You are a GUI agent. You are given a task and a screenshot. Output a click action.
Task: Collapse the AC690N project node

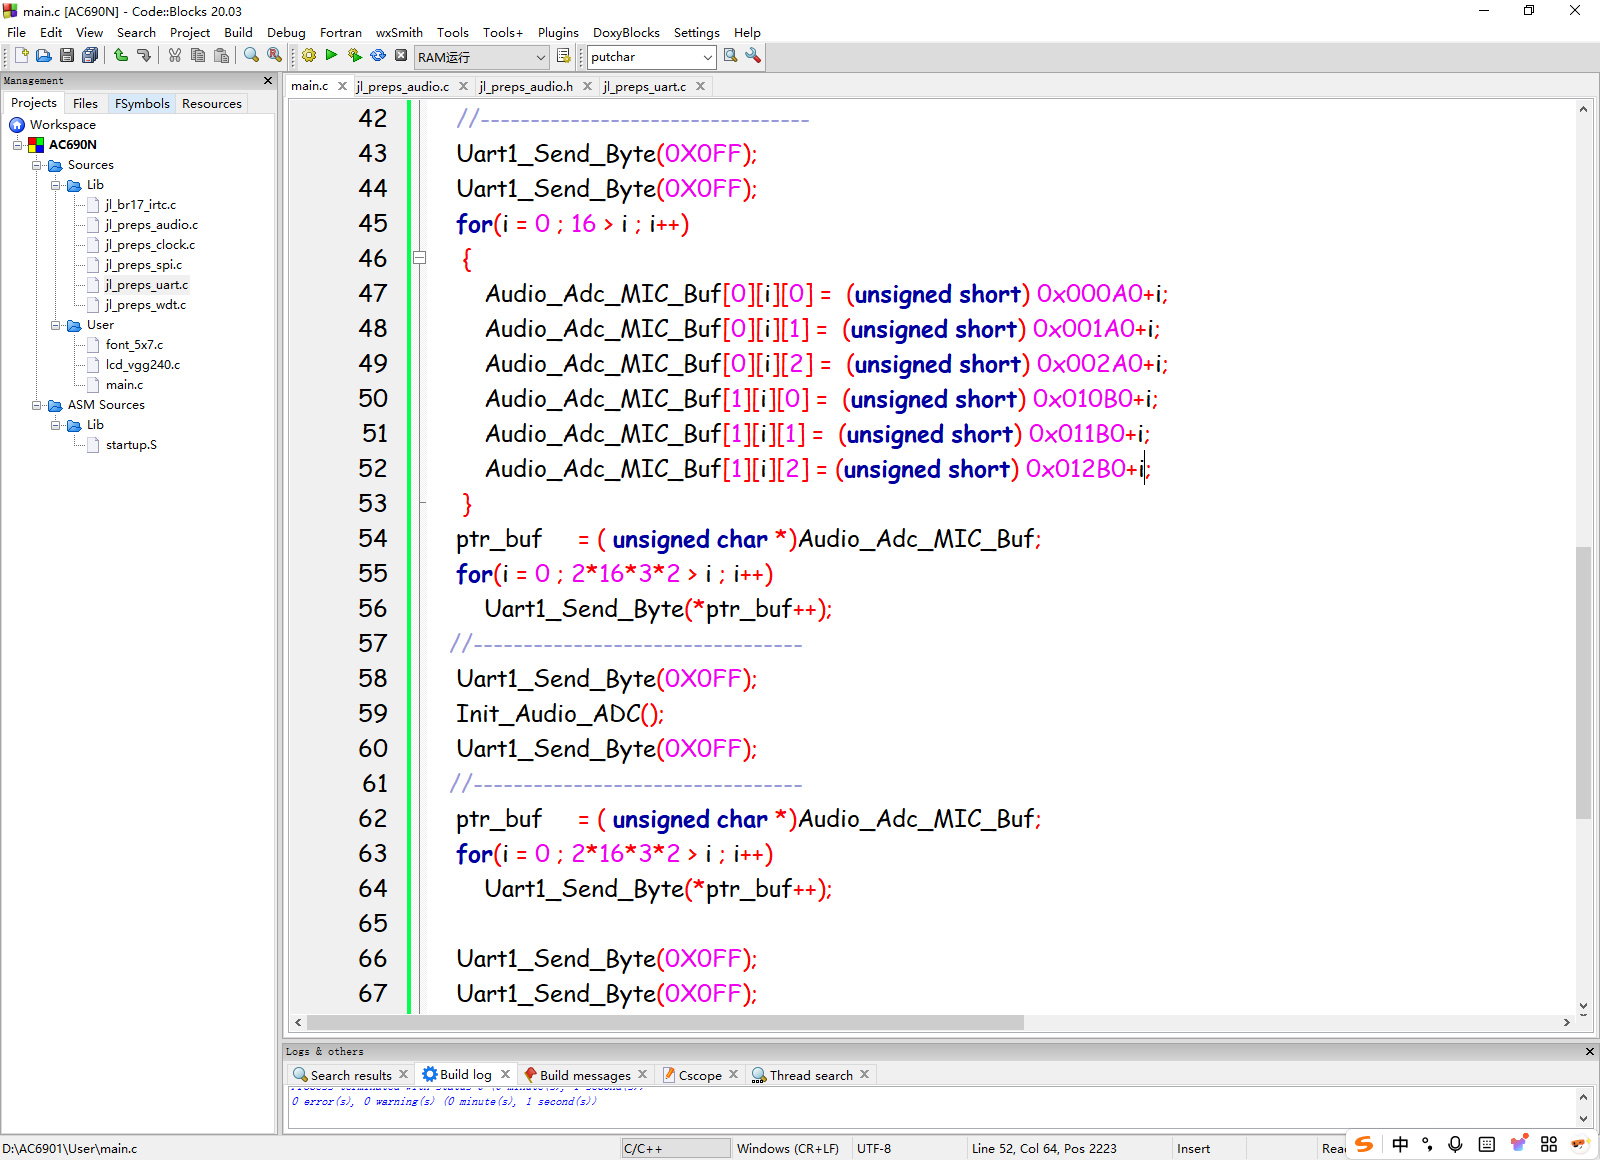(17, 145)
